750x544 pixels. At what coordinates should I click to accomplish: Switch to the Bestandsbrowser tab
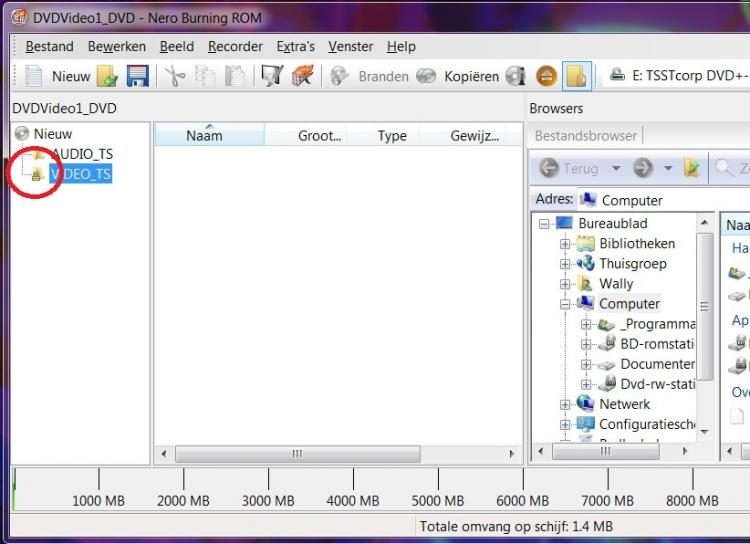coord(585,135)
